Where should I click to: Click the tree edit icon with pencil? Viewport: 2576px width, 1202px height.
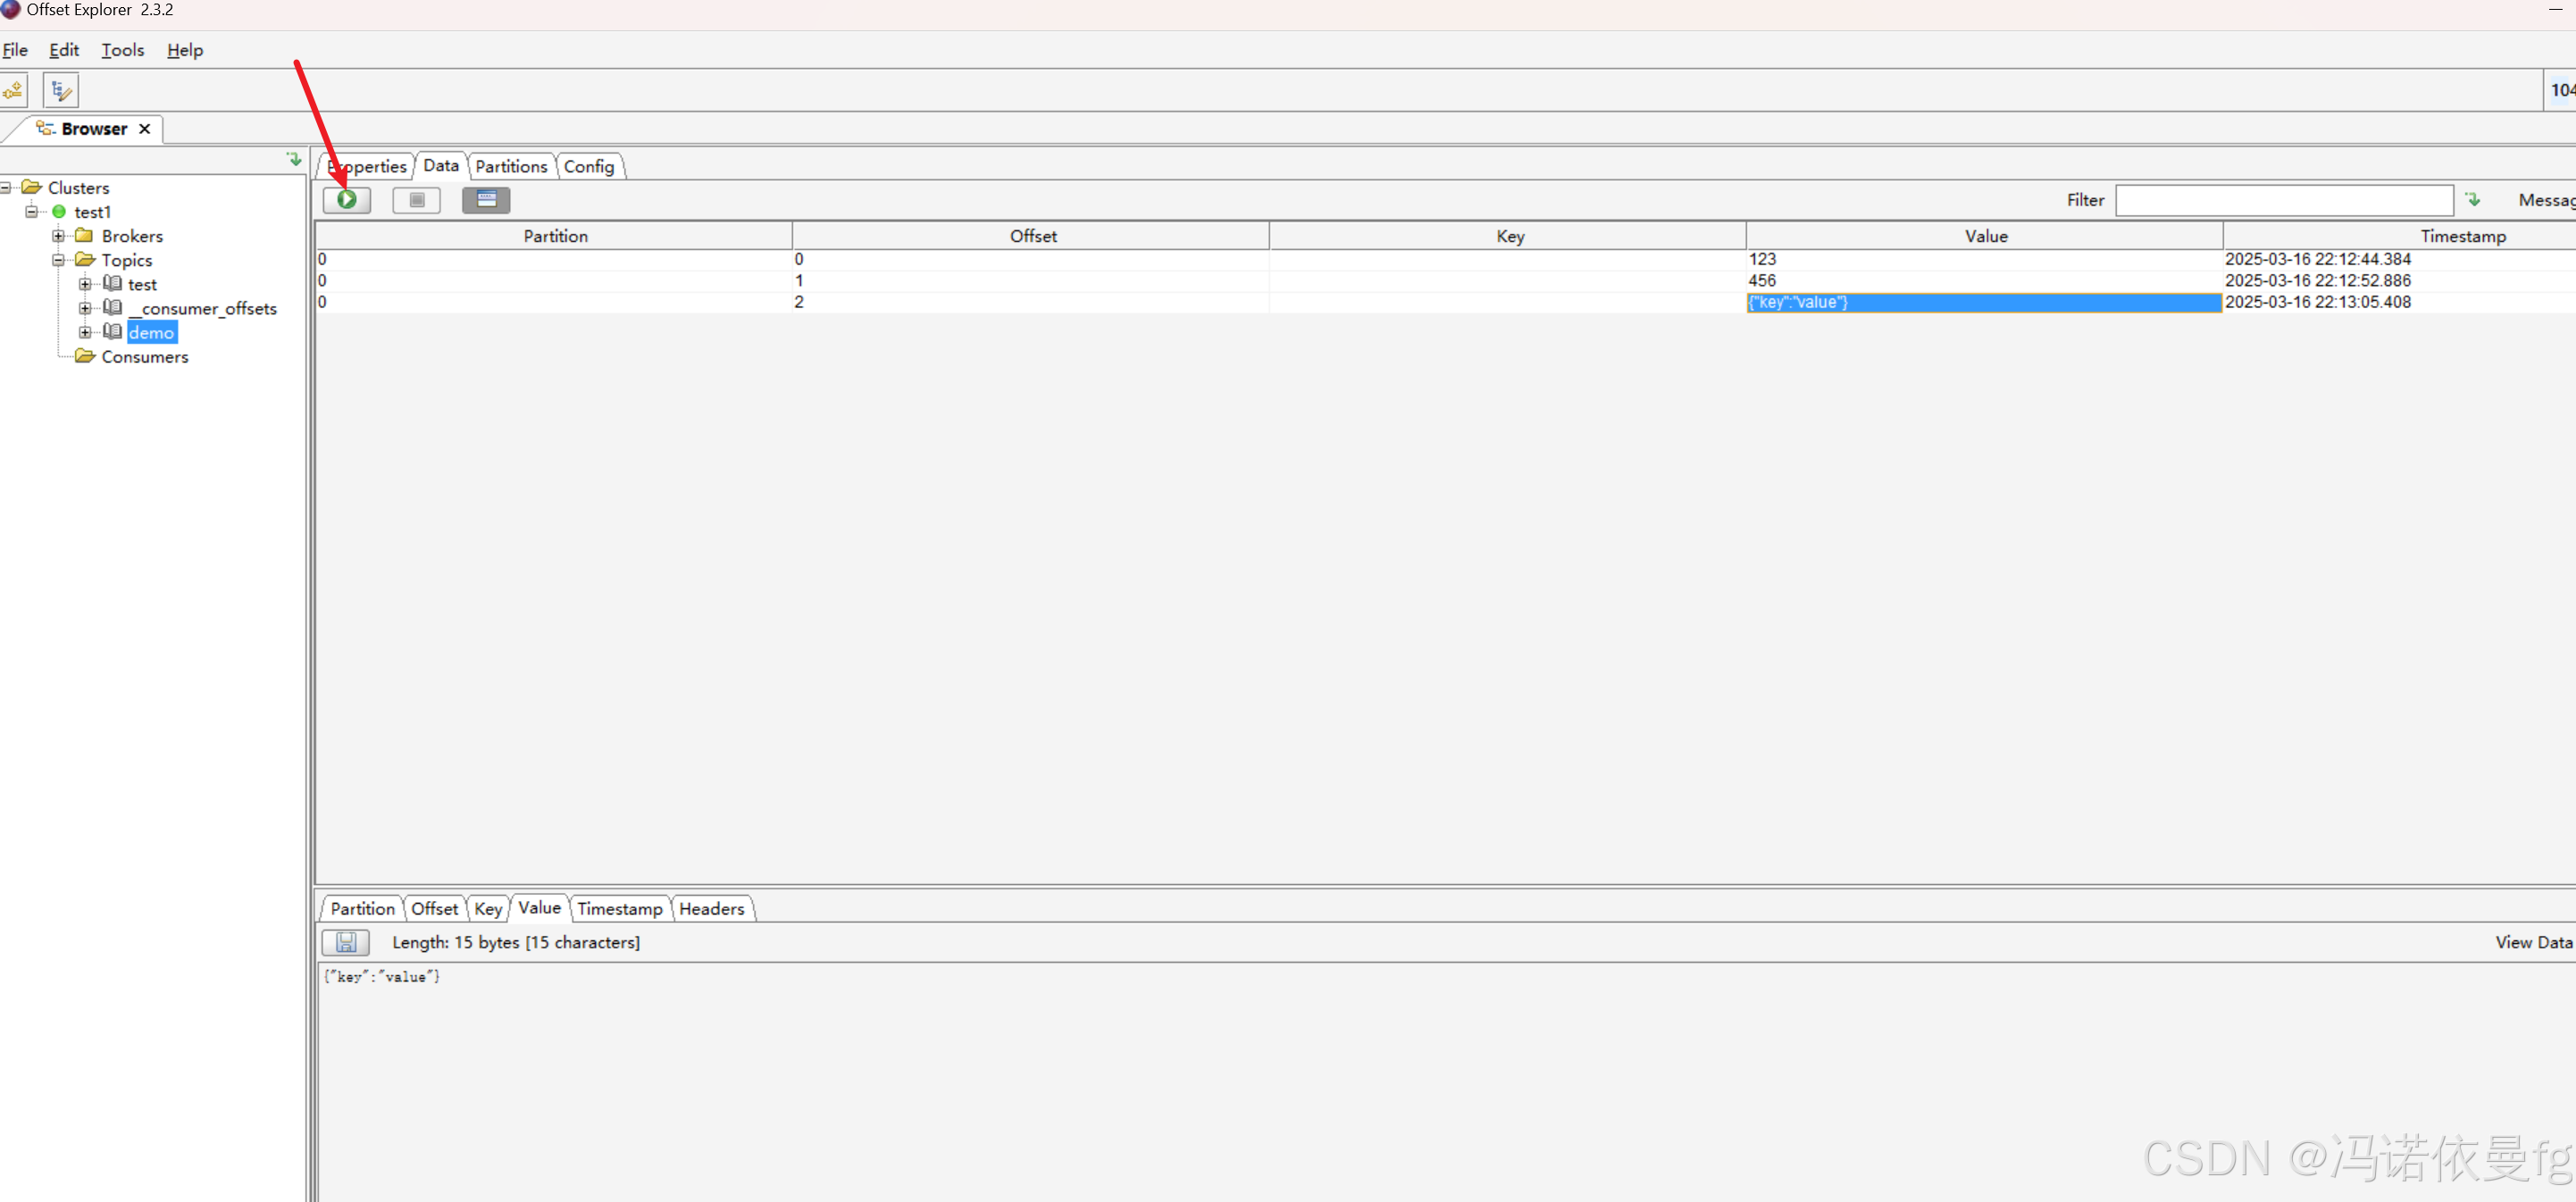pos(61,91)
